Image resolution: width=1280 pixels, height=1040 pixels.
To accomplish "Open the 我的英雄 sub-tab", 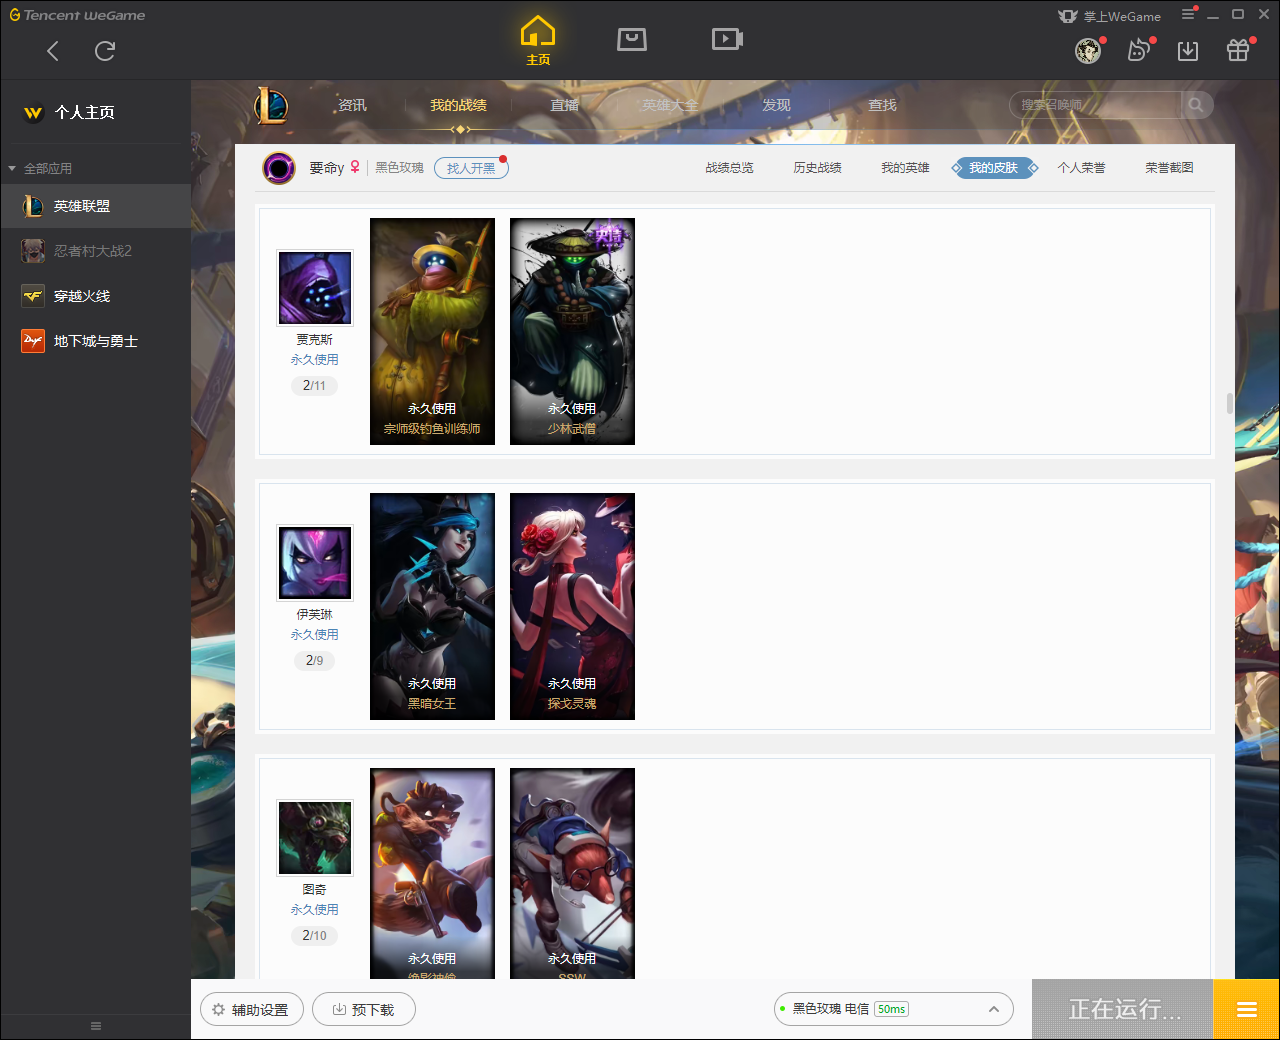I will 905,168.
